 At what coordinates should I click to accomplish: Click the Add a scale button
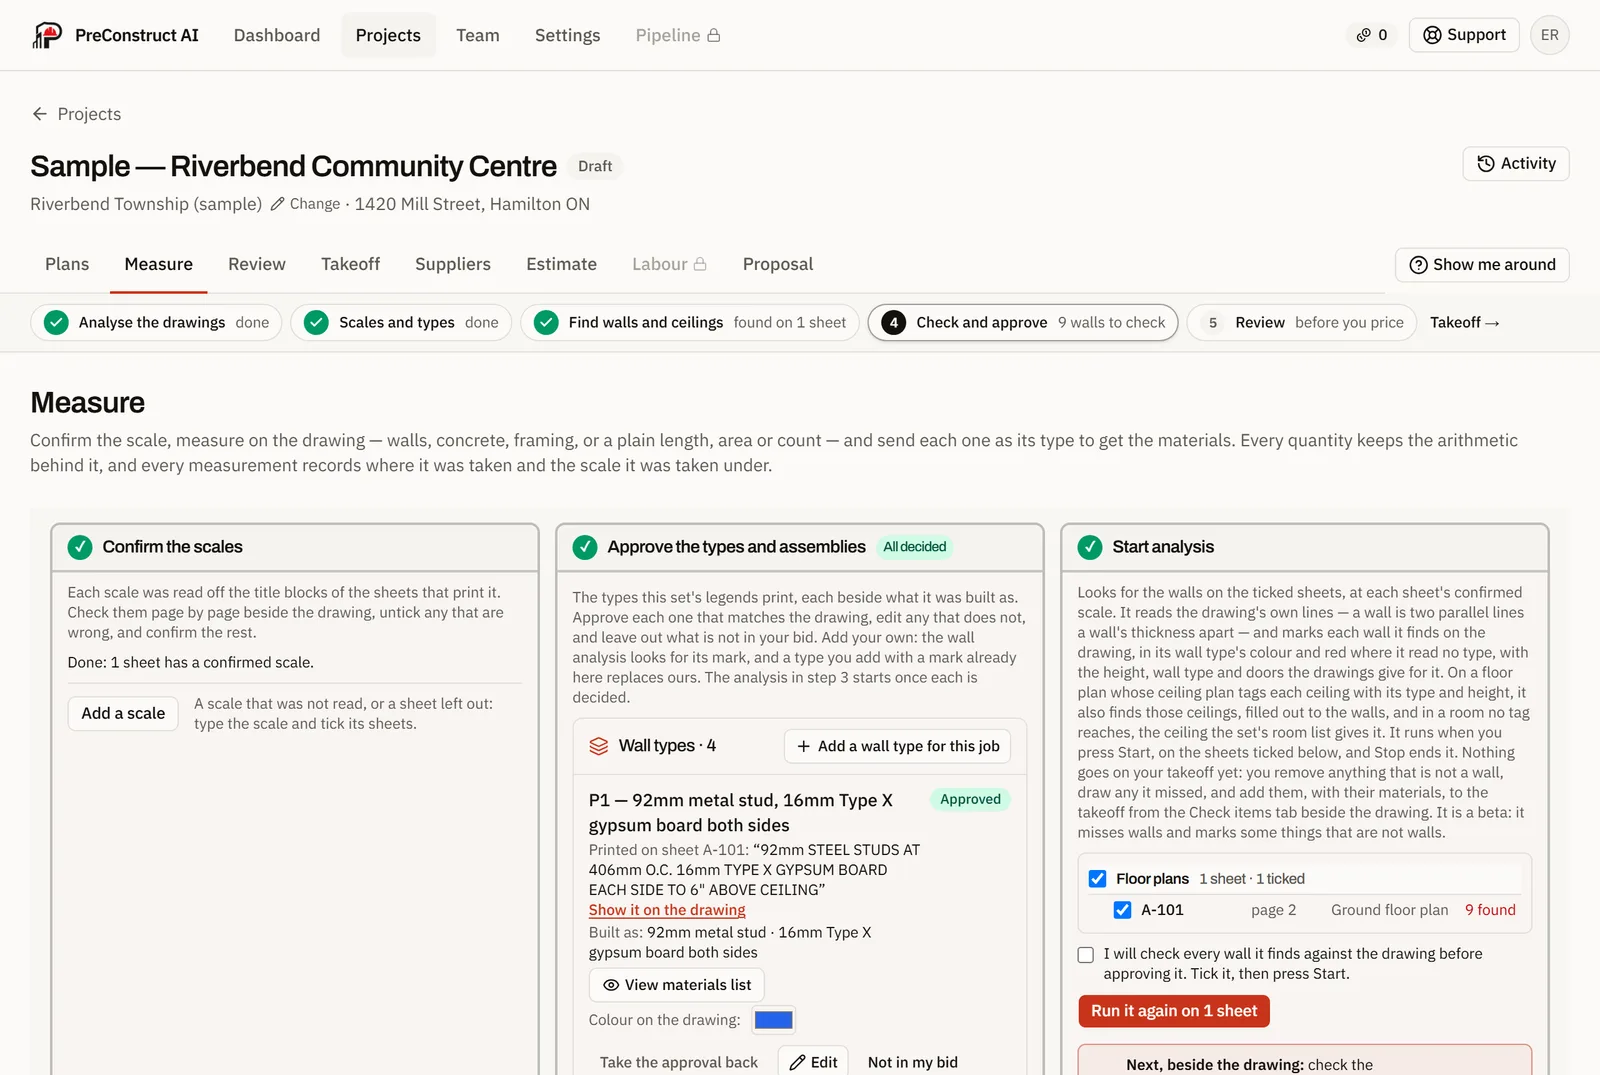(x=123, y=713)
